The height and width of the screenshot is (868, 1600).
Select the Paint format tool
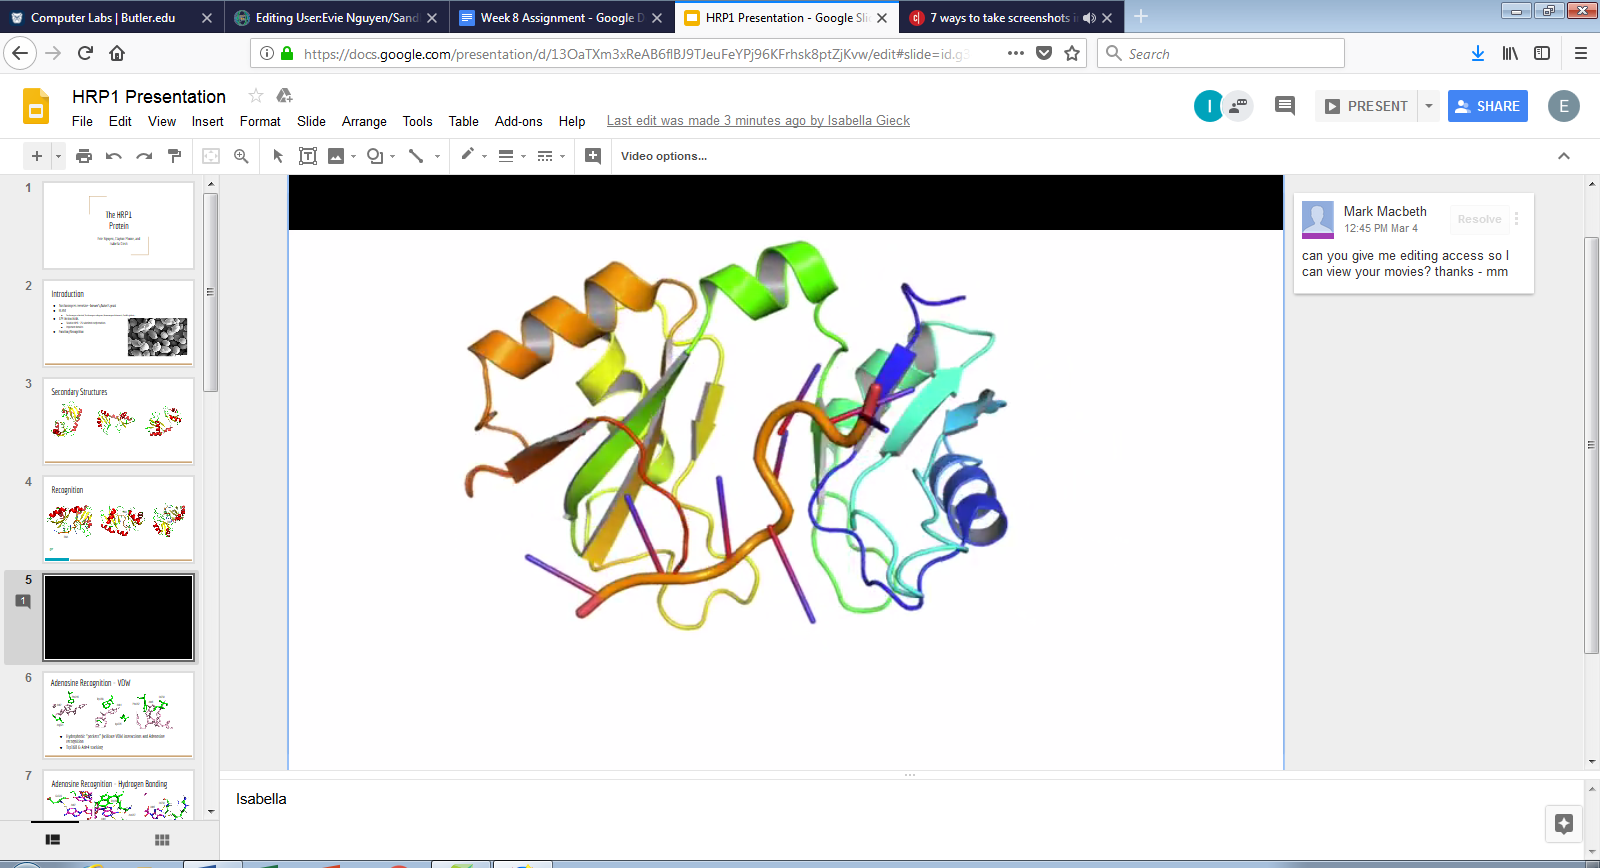(x=175, y=156)
